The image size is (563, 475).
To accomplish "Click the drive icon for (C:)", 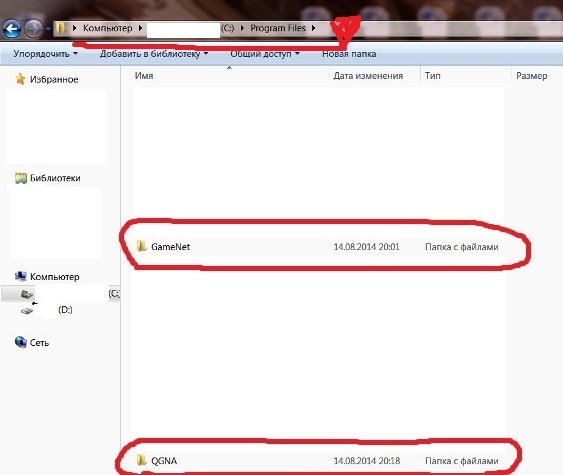I will click(27, 294).
